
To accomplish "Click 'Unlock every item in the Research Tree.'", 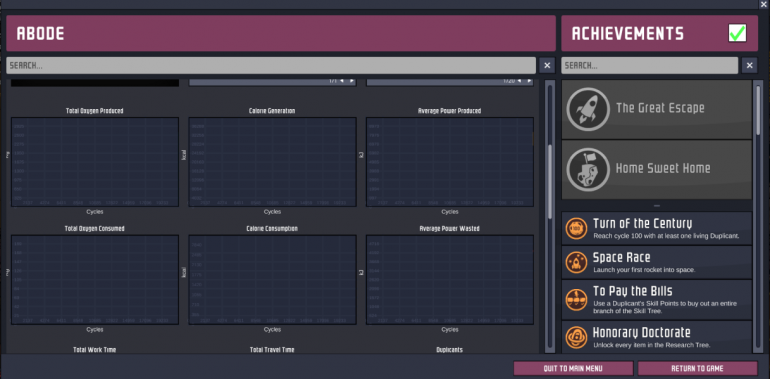I will pos(652,345).
